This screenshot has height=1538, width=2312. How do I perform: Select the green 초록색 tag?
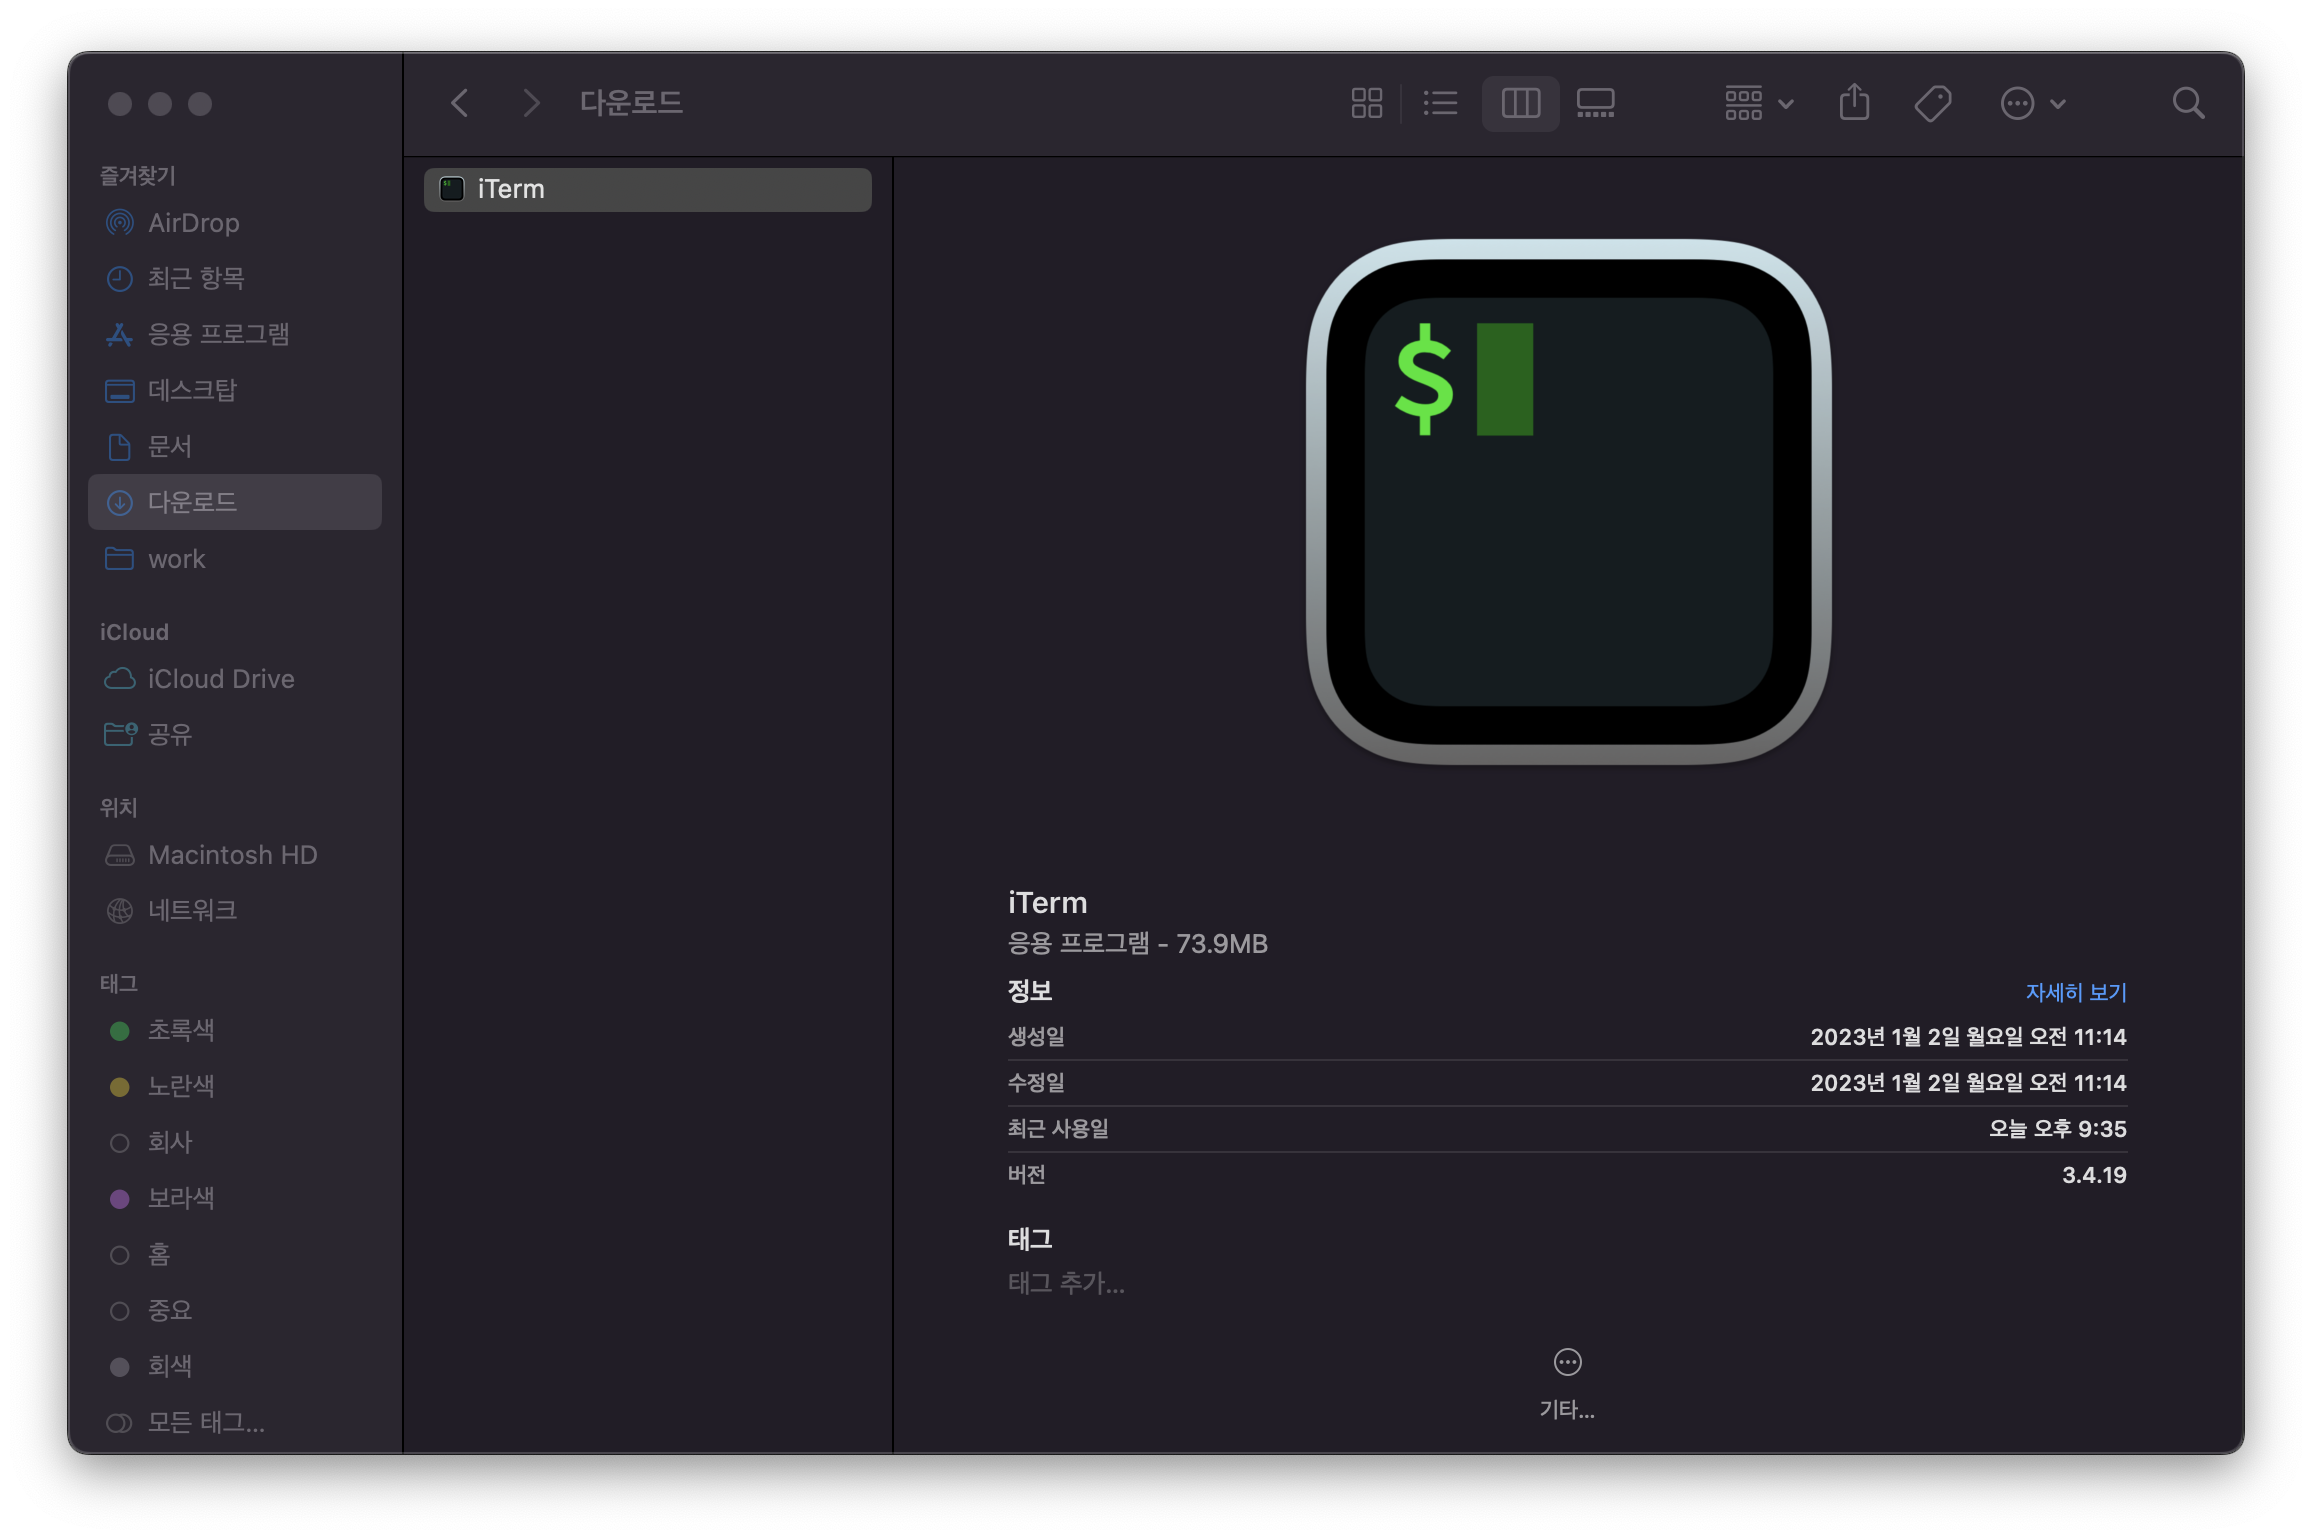coord(235,1031)
